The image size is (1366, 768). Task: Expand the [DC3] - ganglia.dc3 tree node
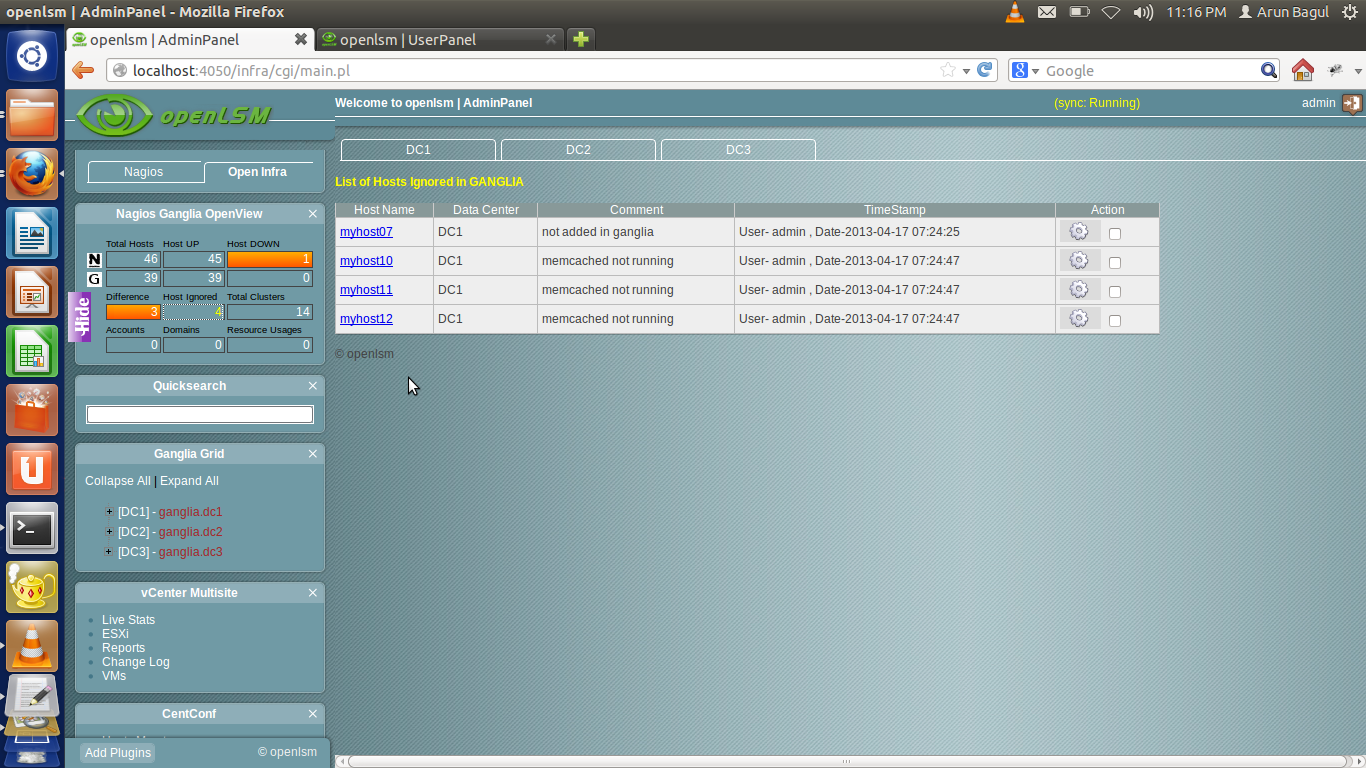coord(109,551)
